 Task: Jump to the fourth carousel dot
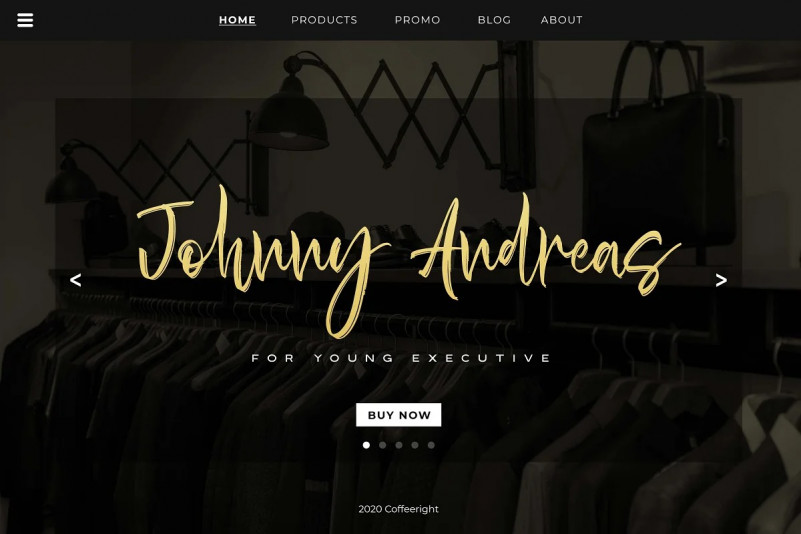click(415, 445)
